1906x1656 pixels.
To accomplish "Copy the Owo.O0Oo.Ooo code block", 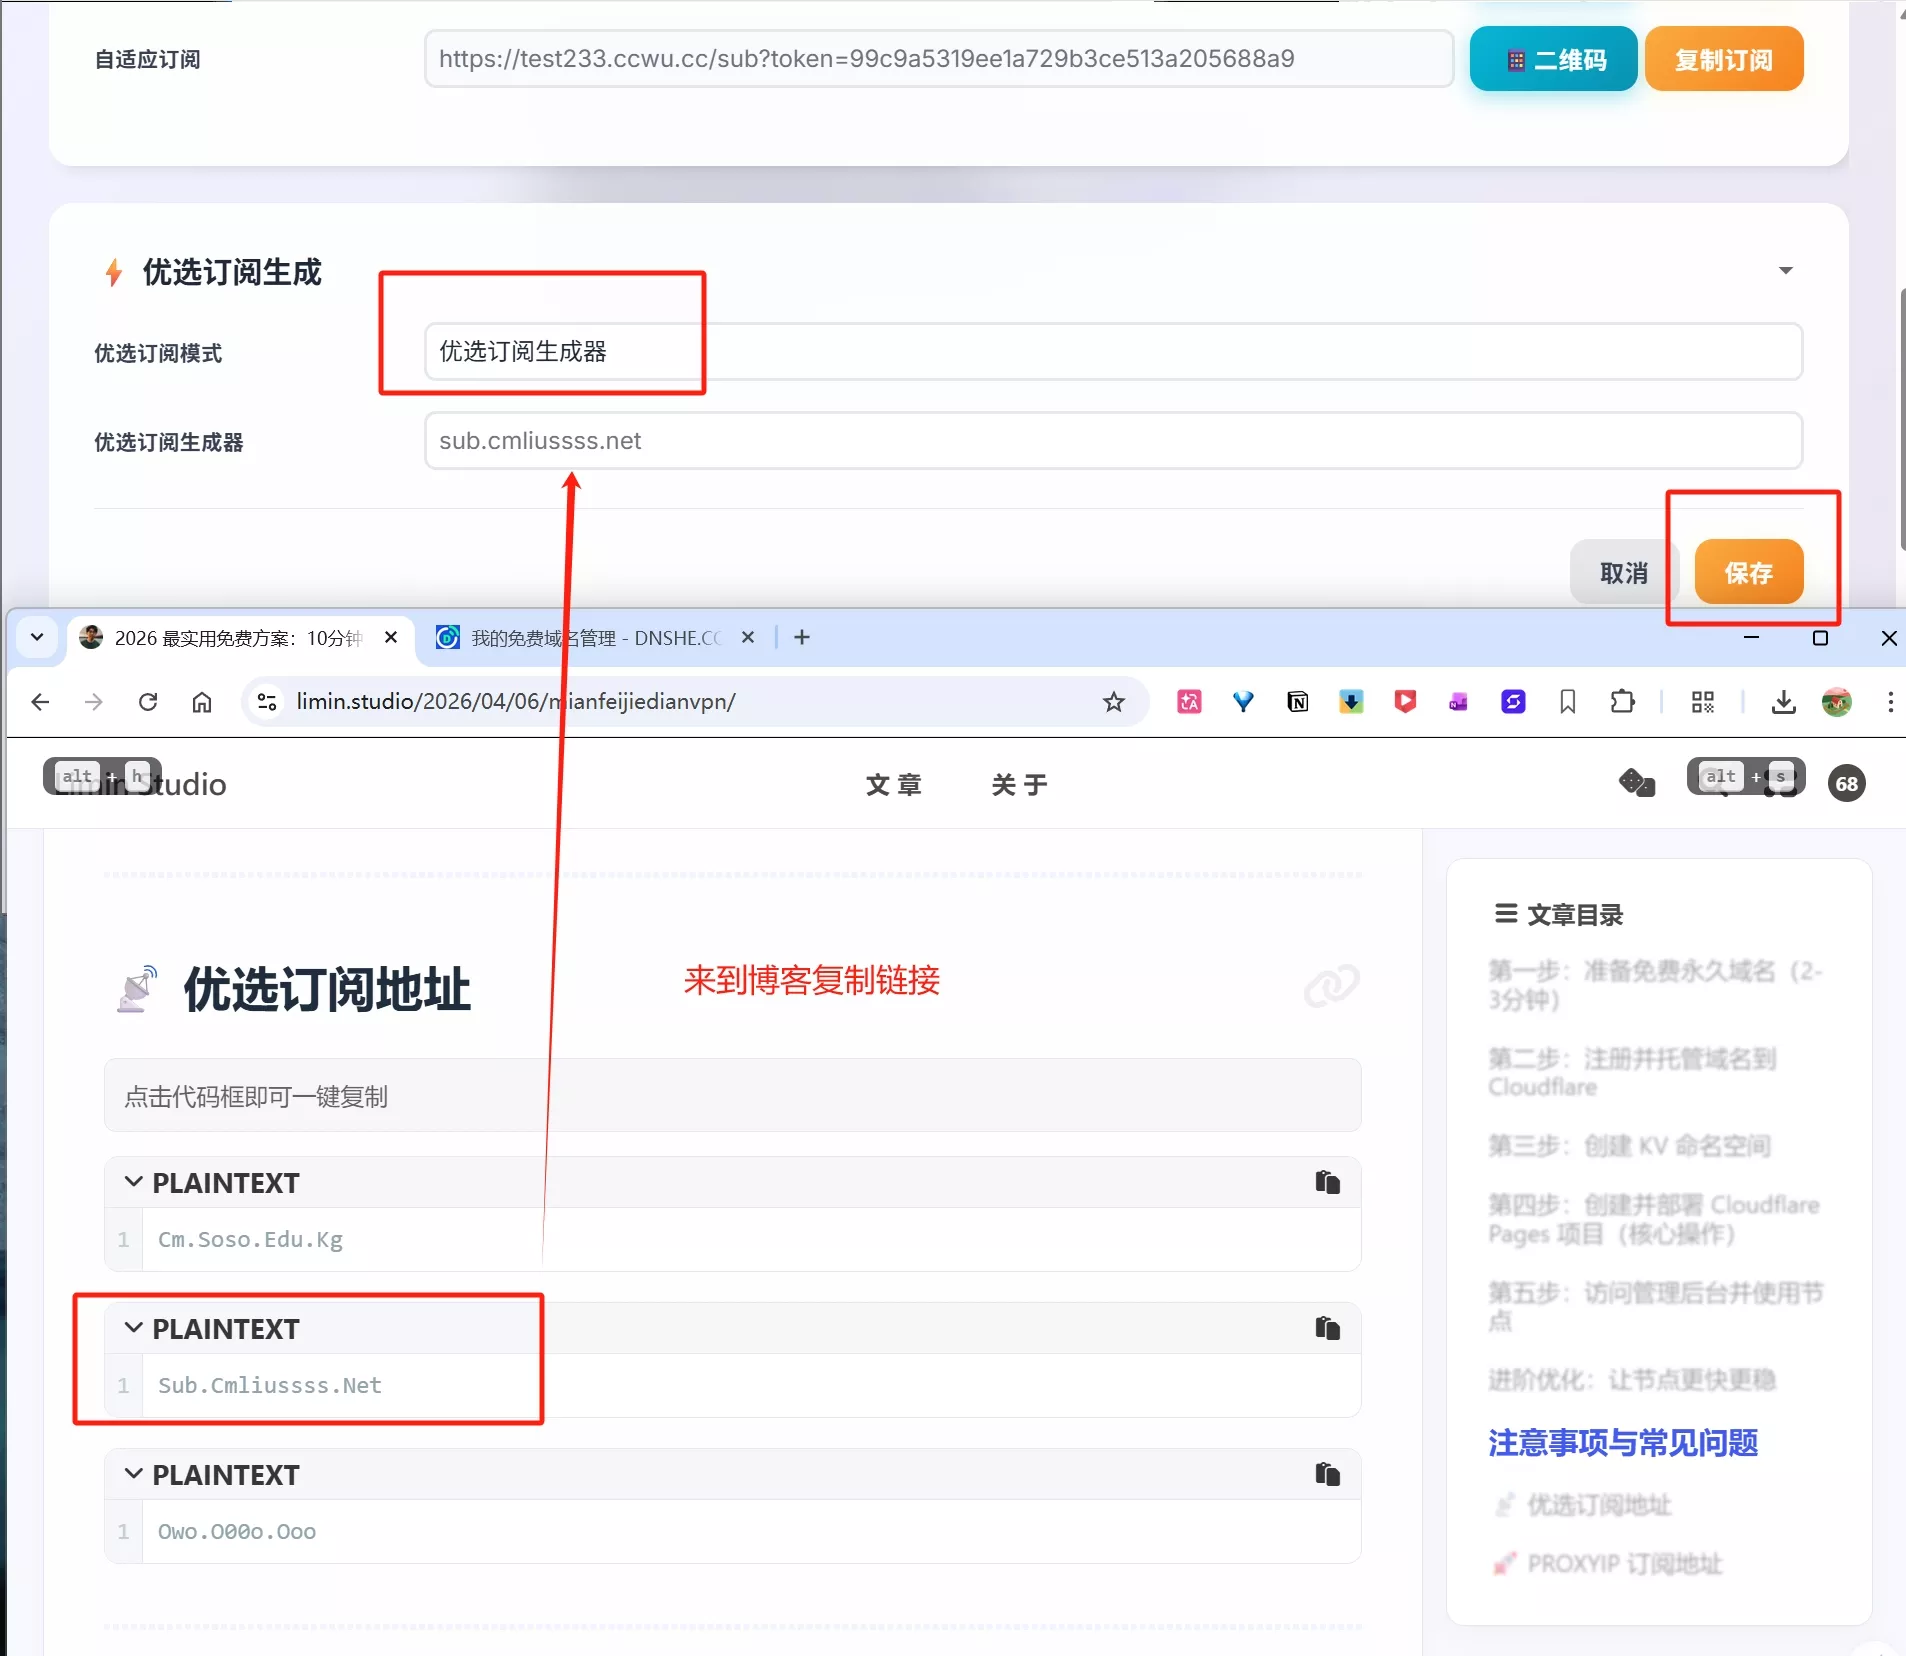I will (x=1327, y=1474).
